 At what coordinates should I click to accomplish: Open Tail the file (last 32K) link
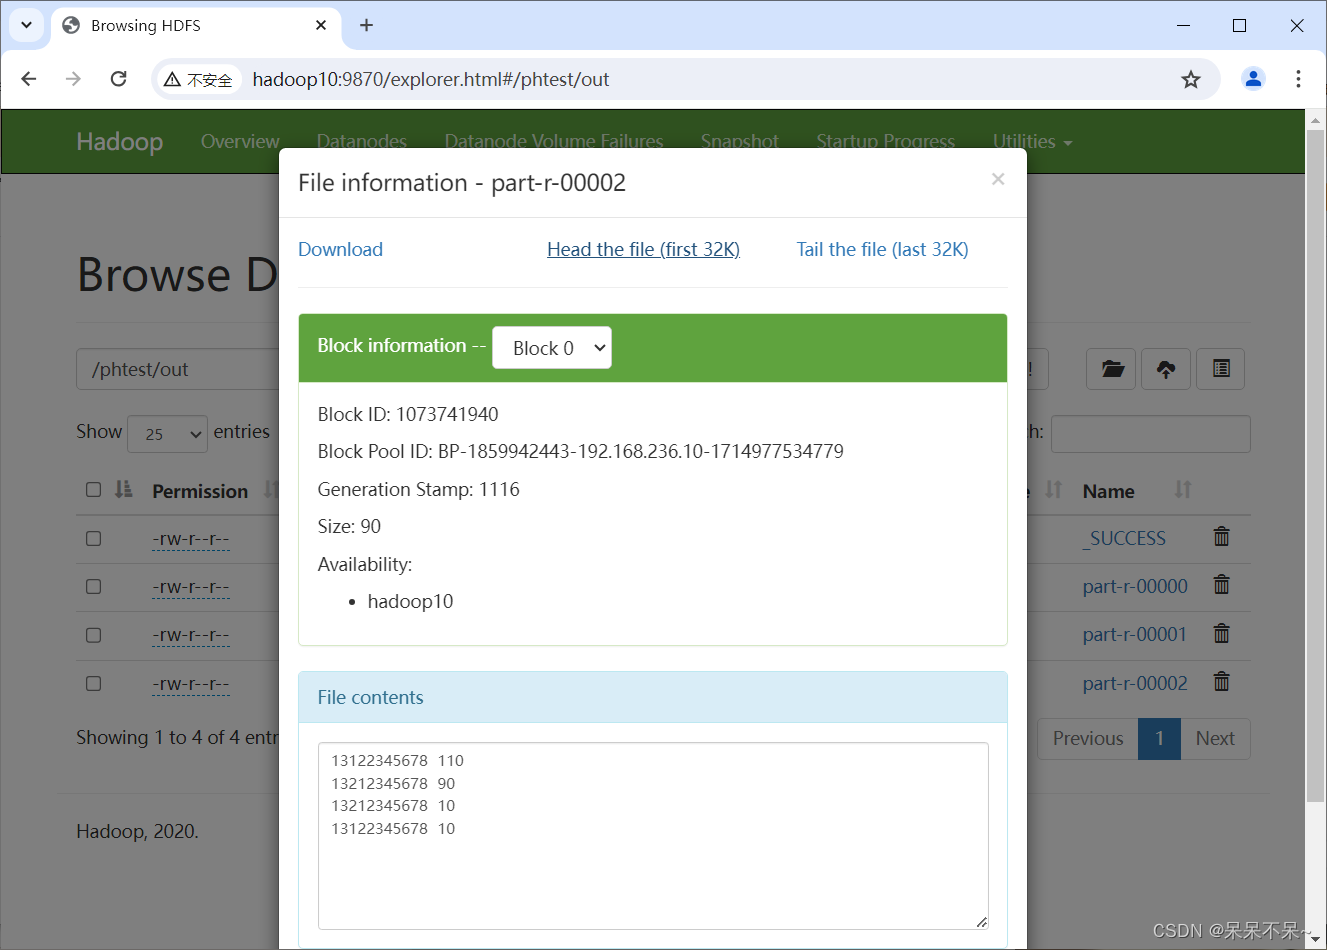(x=882, y=249)
